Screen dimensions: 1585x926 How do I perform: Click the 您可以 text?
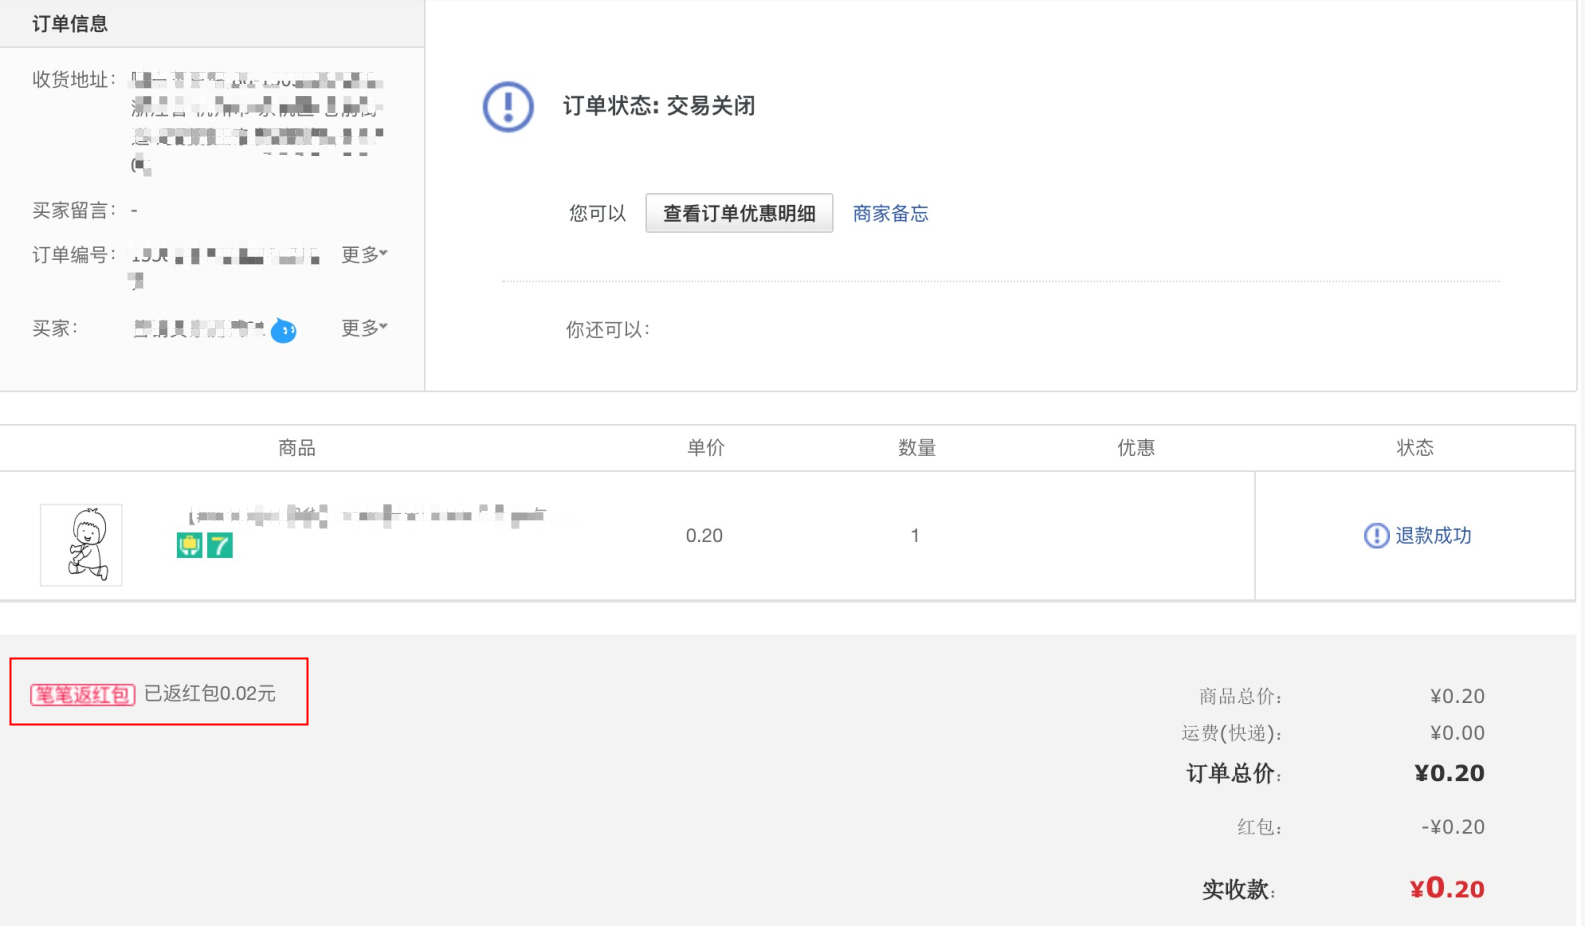point(597,213)
